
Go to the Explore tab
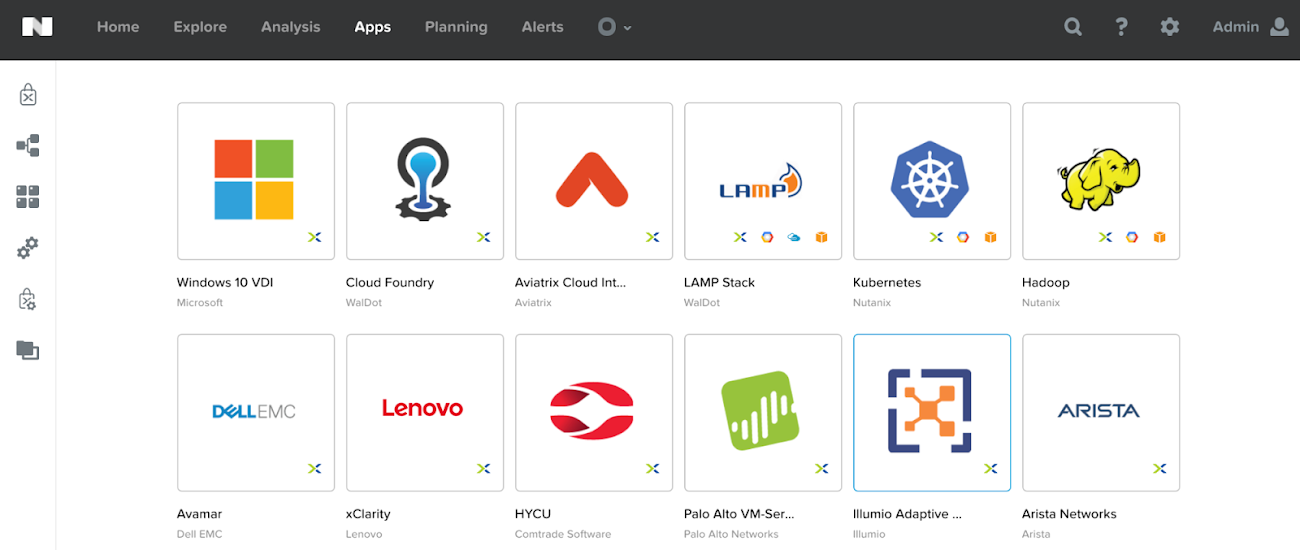coord(200,27)
